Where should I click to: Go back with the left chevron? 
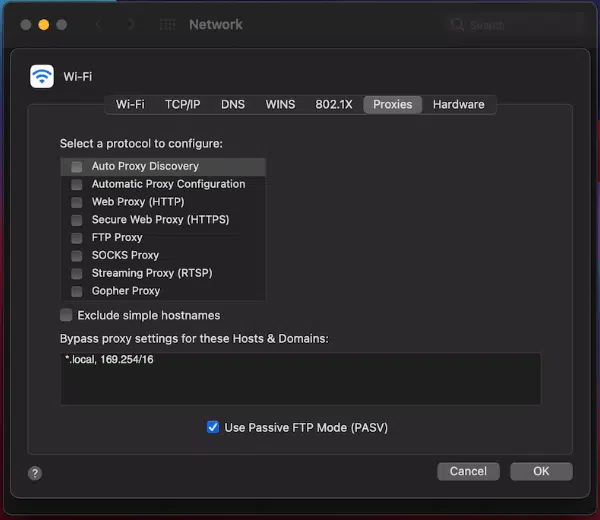point(98,24)
